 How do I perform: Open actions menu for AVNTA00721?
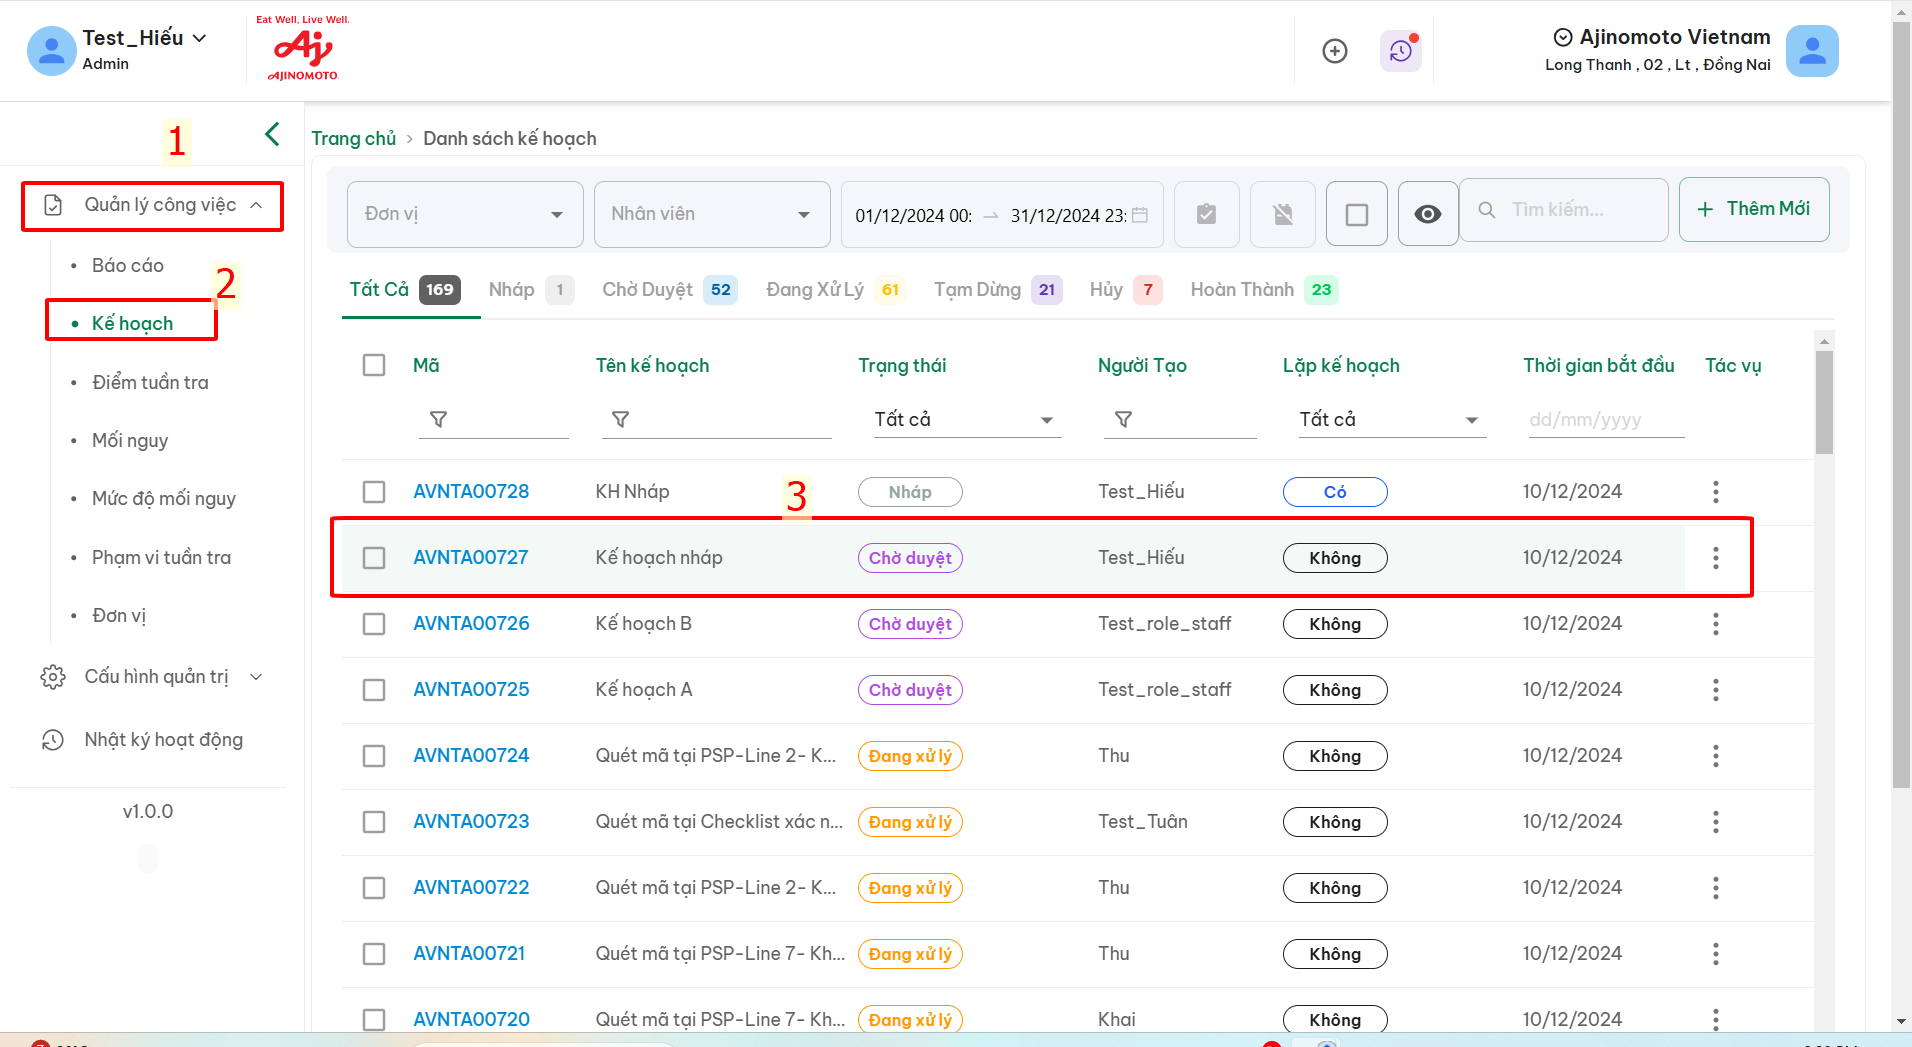point(1716,954)
